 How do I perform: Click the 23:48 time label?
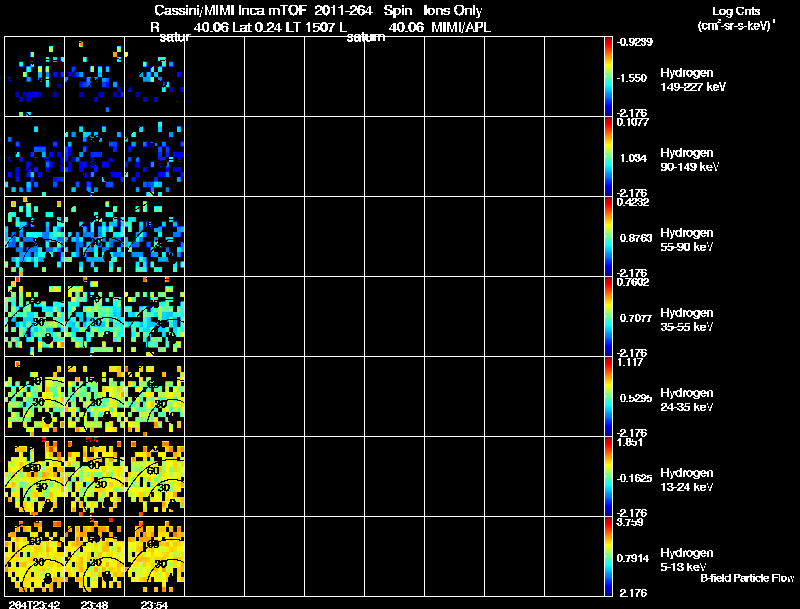point(94,604)
